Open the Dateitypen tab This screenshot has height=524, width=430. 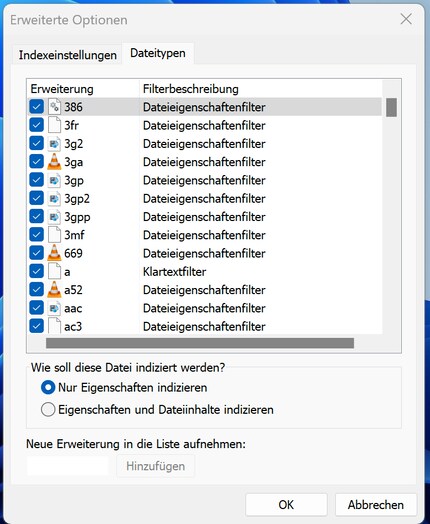[x=158, y=53]
